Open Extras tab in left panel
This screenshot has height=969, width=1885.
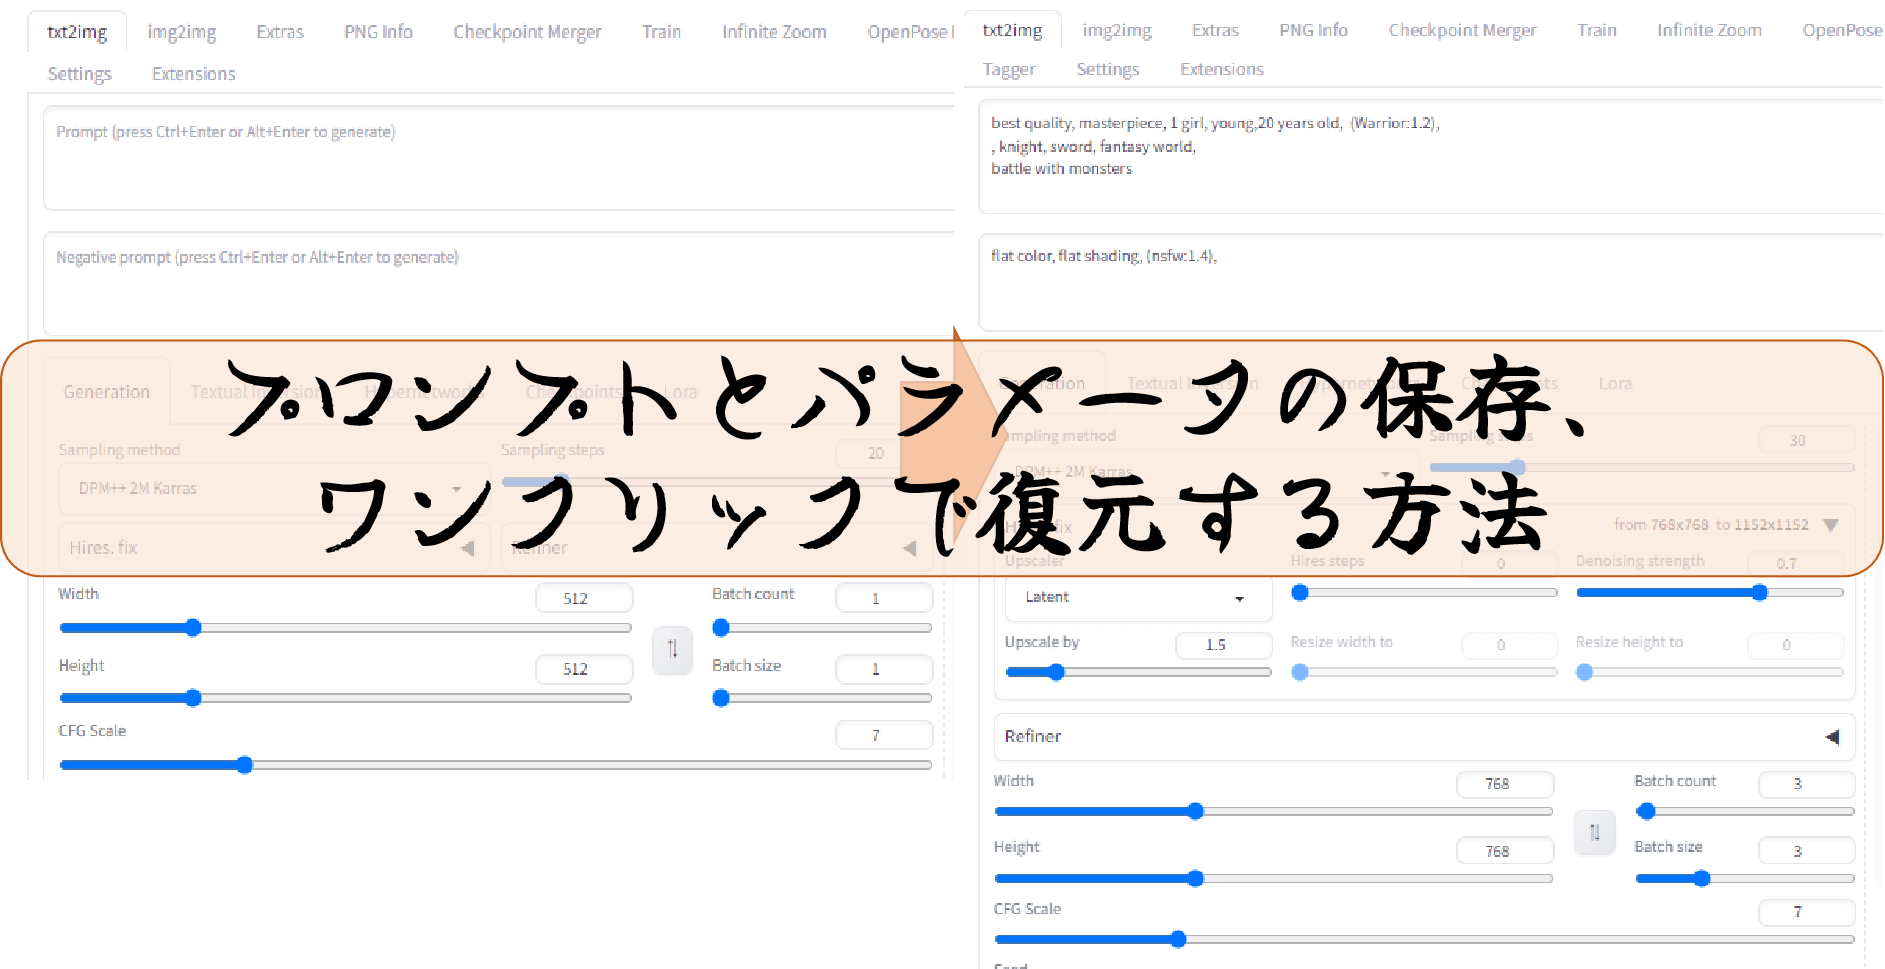[280, 32]
